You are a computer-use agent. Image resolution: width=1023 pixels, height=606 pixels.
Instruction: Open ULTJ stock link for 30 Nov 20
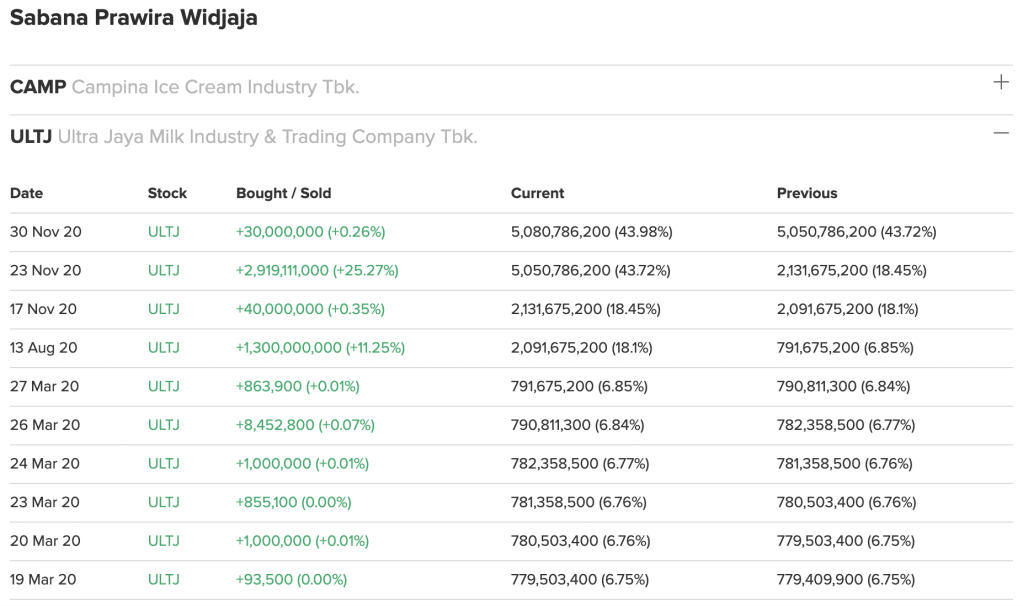click(164, 232)
